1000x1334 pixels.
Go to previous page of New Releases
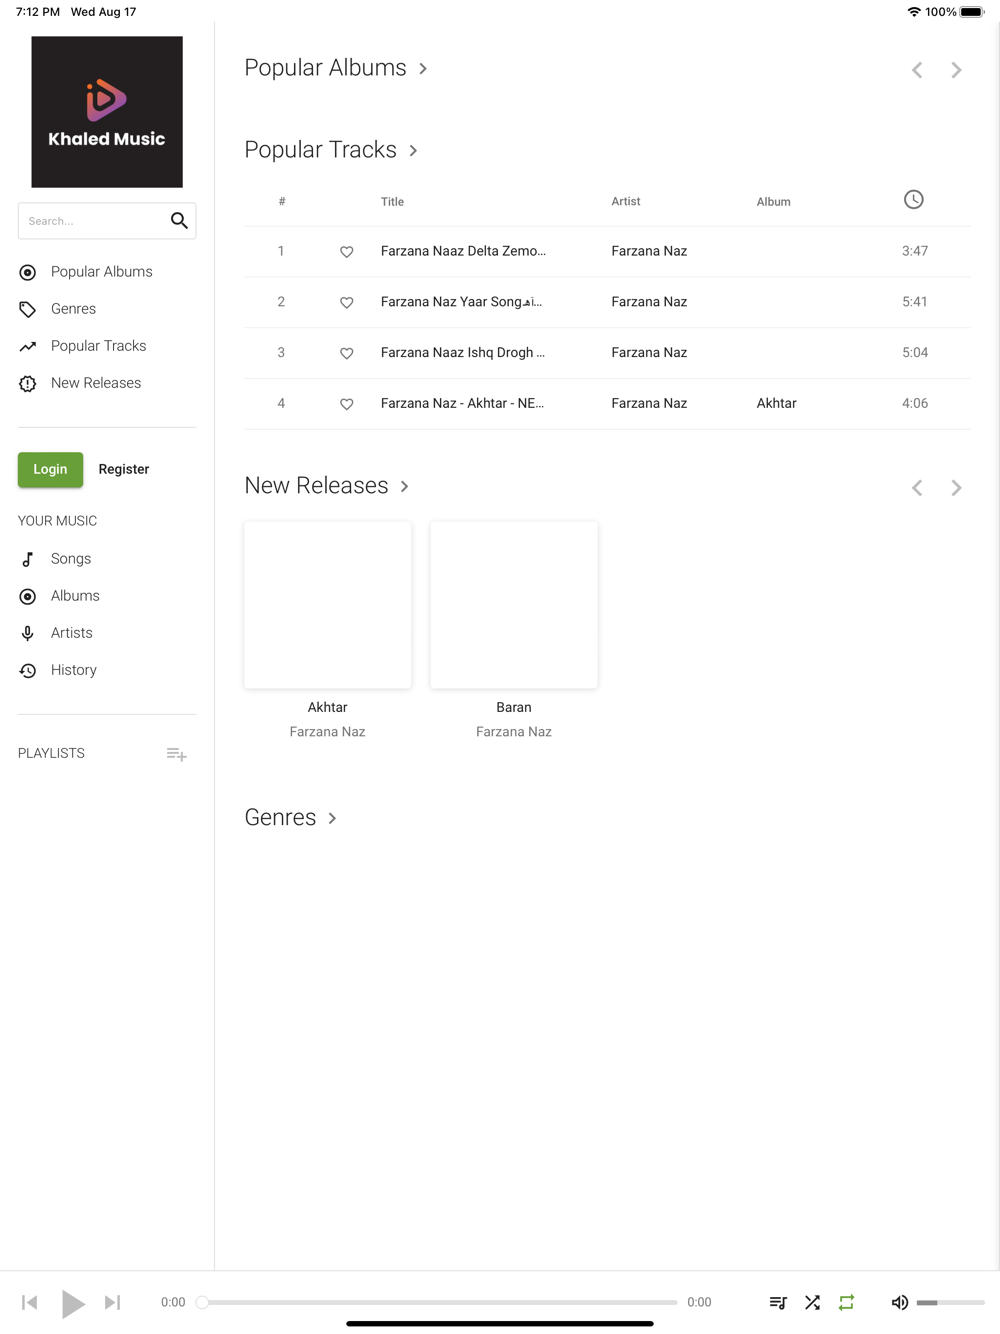[x=917, y=488]
